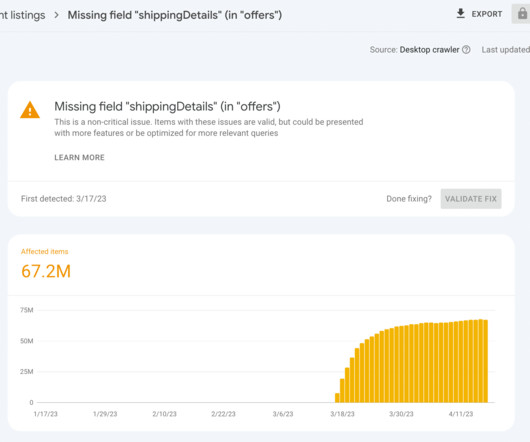Click the 4/11/23 date axis label
This screenshot has height=442, width=530.
pos(461,414)
